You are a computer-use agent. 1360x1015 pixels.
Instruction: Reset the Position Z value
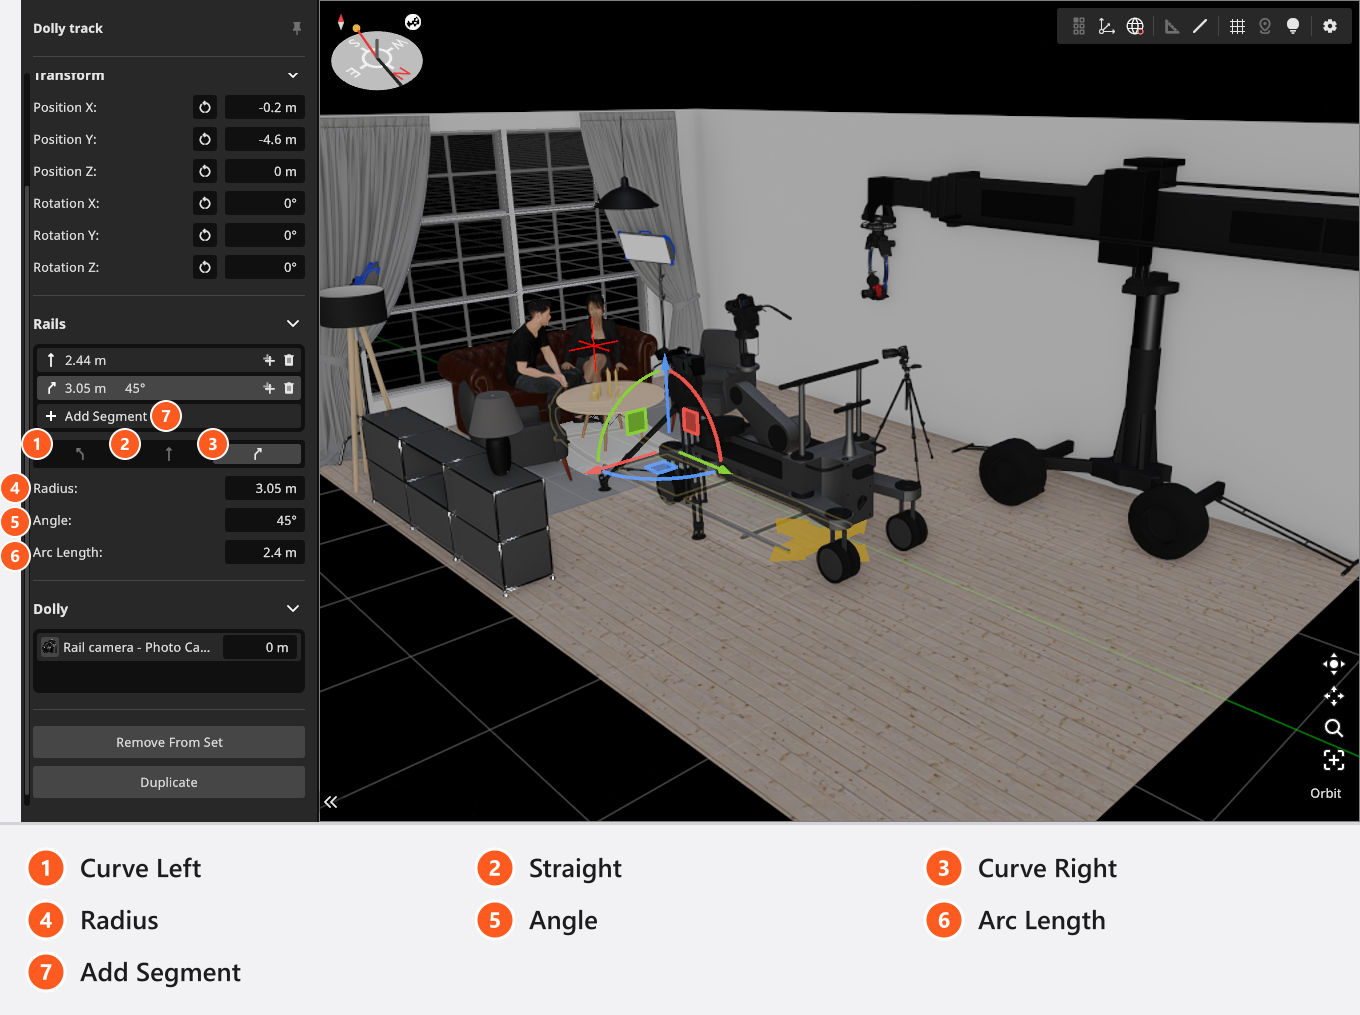click(x=205, y=171)
